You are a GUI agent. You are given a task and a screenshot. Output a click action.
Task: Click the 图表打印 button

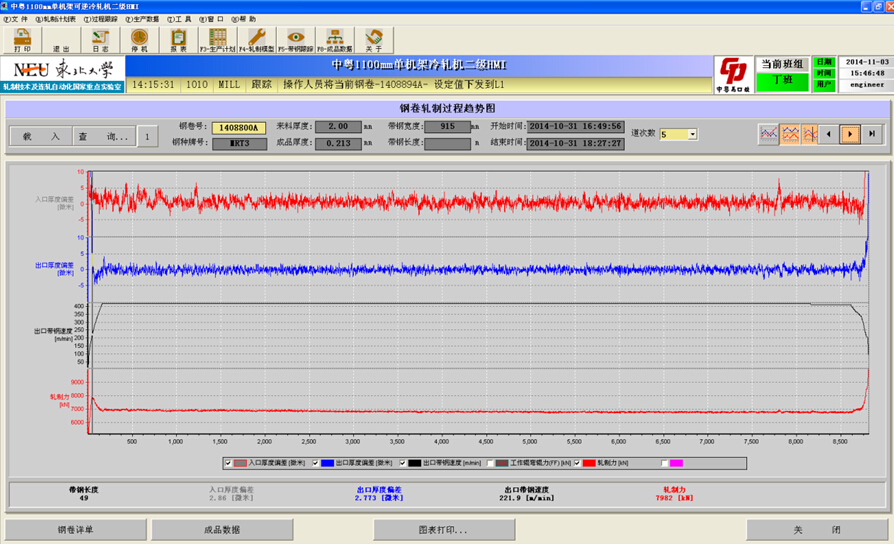tap(444, 530)
